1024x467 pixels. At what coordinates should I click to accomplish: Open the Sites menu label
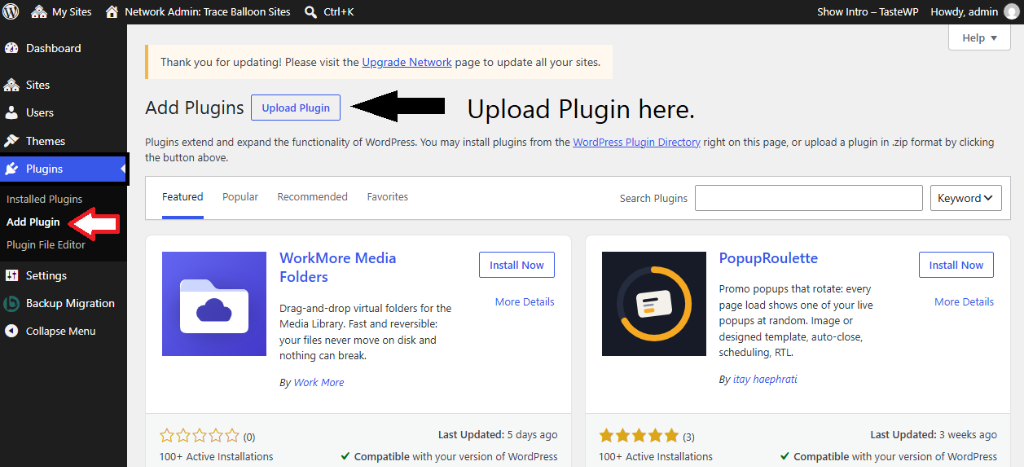coord(38,85)
